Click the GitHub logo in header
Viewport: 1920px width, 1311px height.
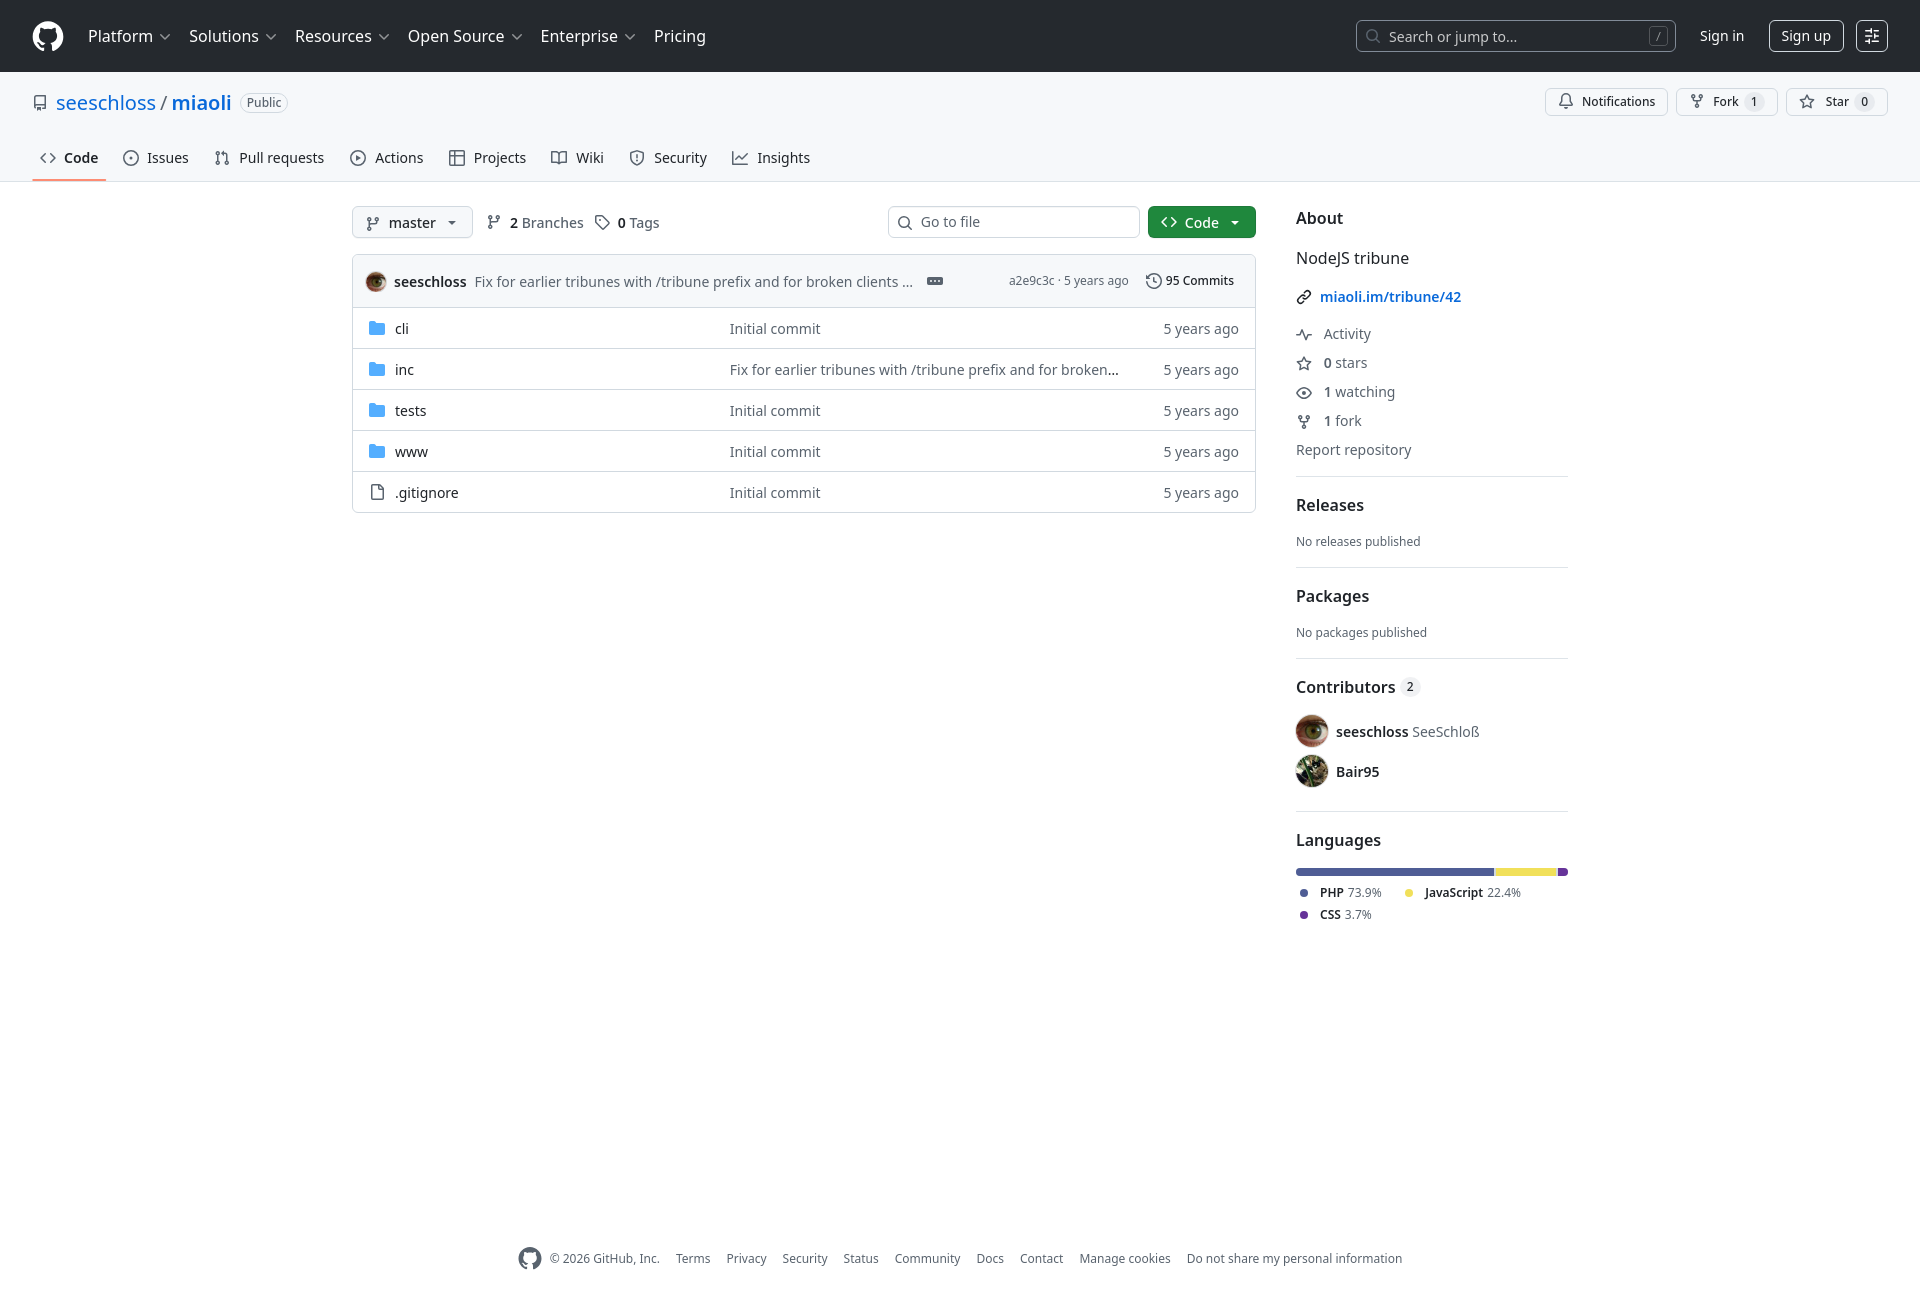(x=48, y=36)
